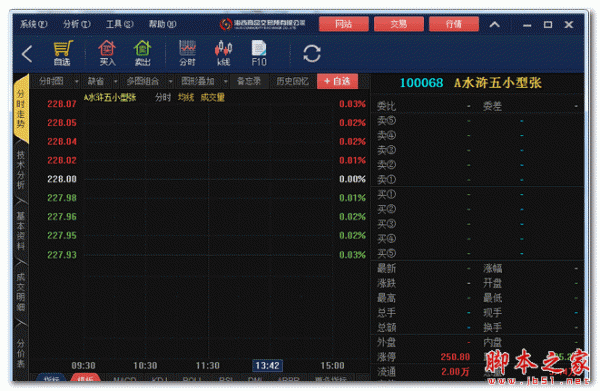This screenshot has height=391, width=600.
Task: Select the 成交明细 side tab
Action: [x=21, y=292]
